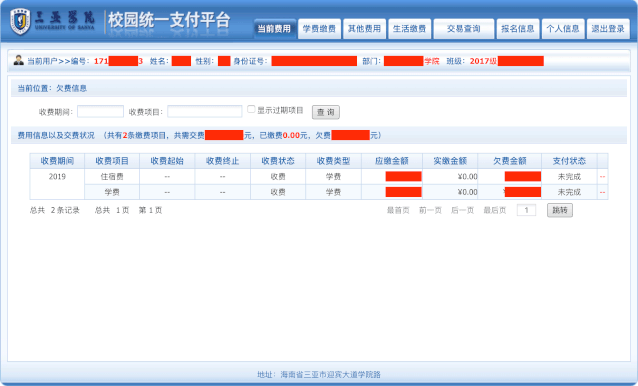Click the 收费状态 column header
Screen dimensions: 638x386
[x=278, y=161]
